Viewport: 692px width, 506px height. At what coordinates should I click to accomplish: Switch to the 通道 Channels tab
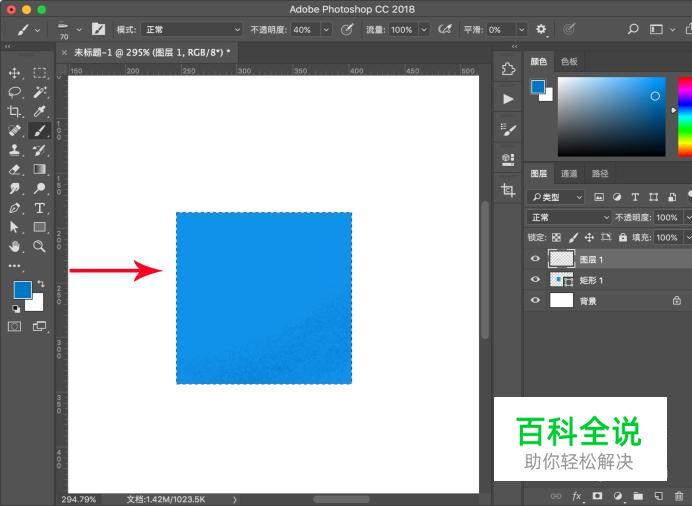point(569,173)
